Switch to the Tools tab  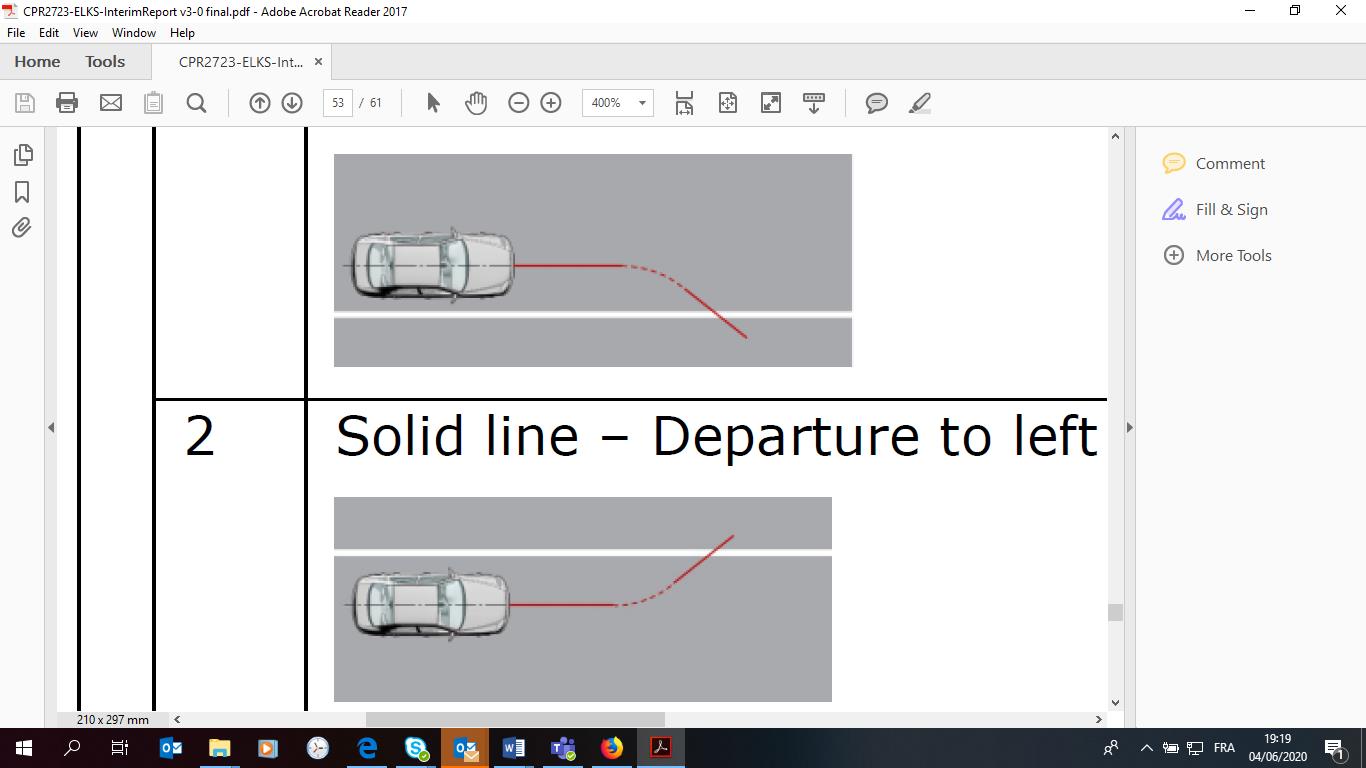point(105,62)
